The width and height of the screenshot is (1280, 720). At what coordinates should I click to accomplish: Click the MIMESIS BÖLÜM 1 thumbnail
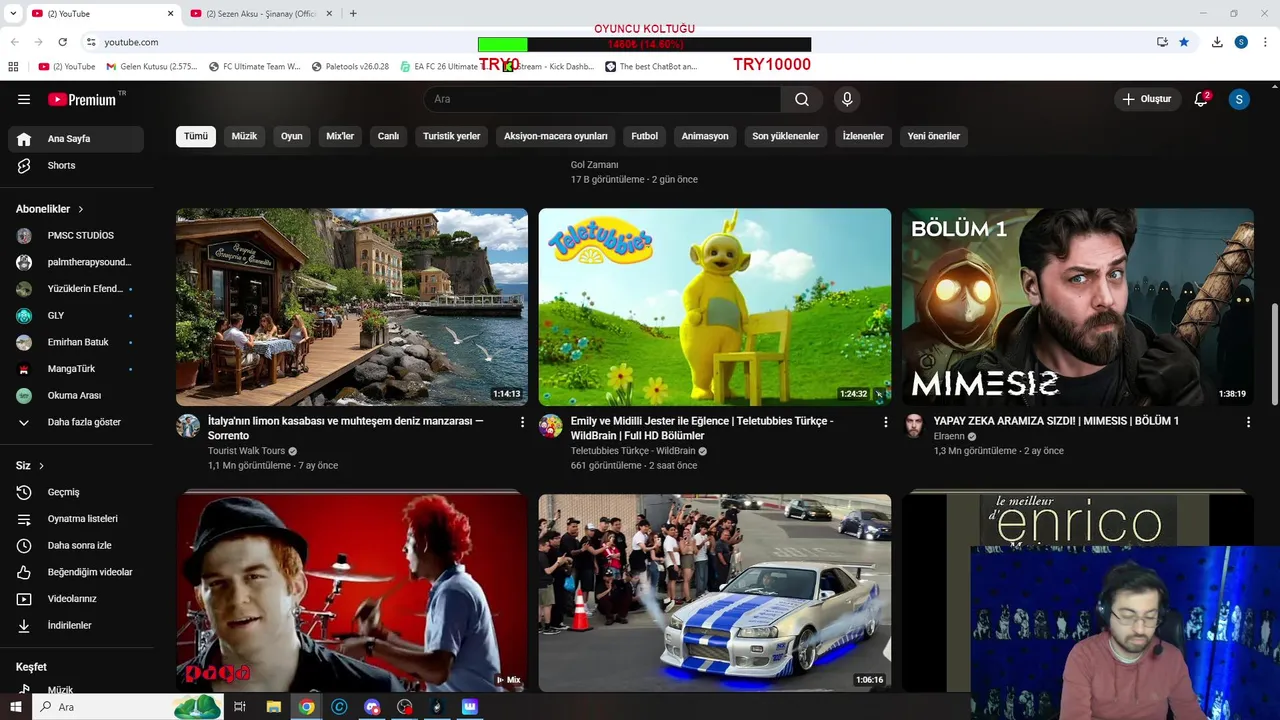point(1078,307)
